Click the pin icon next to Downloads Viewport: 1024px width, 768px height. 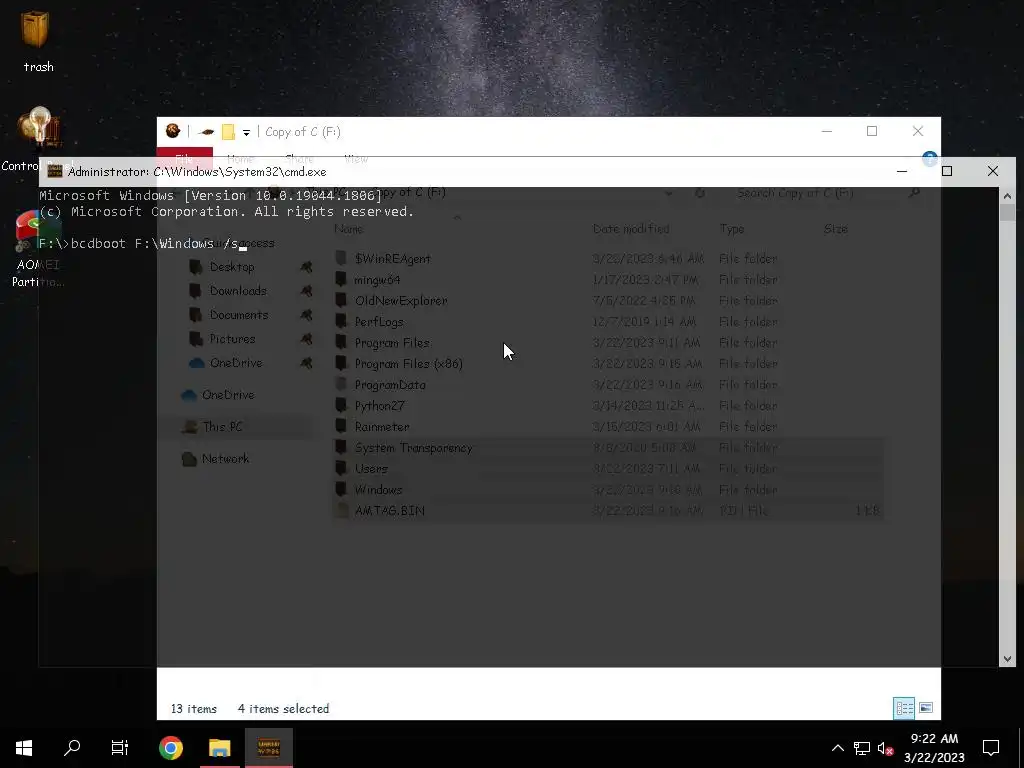tap(306, 291)
